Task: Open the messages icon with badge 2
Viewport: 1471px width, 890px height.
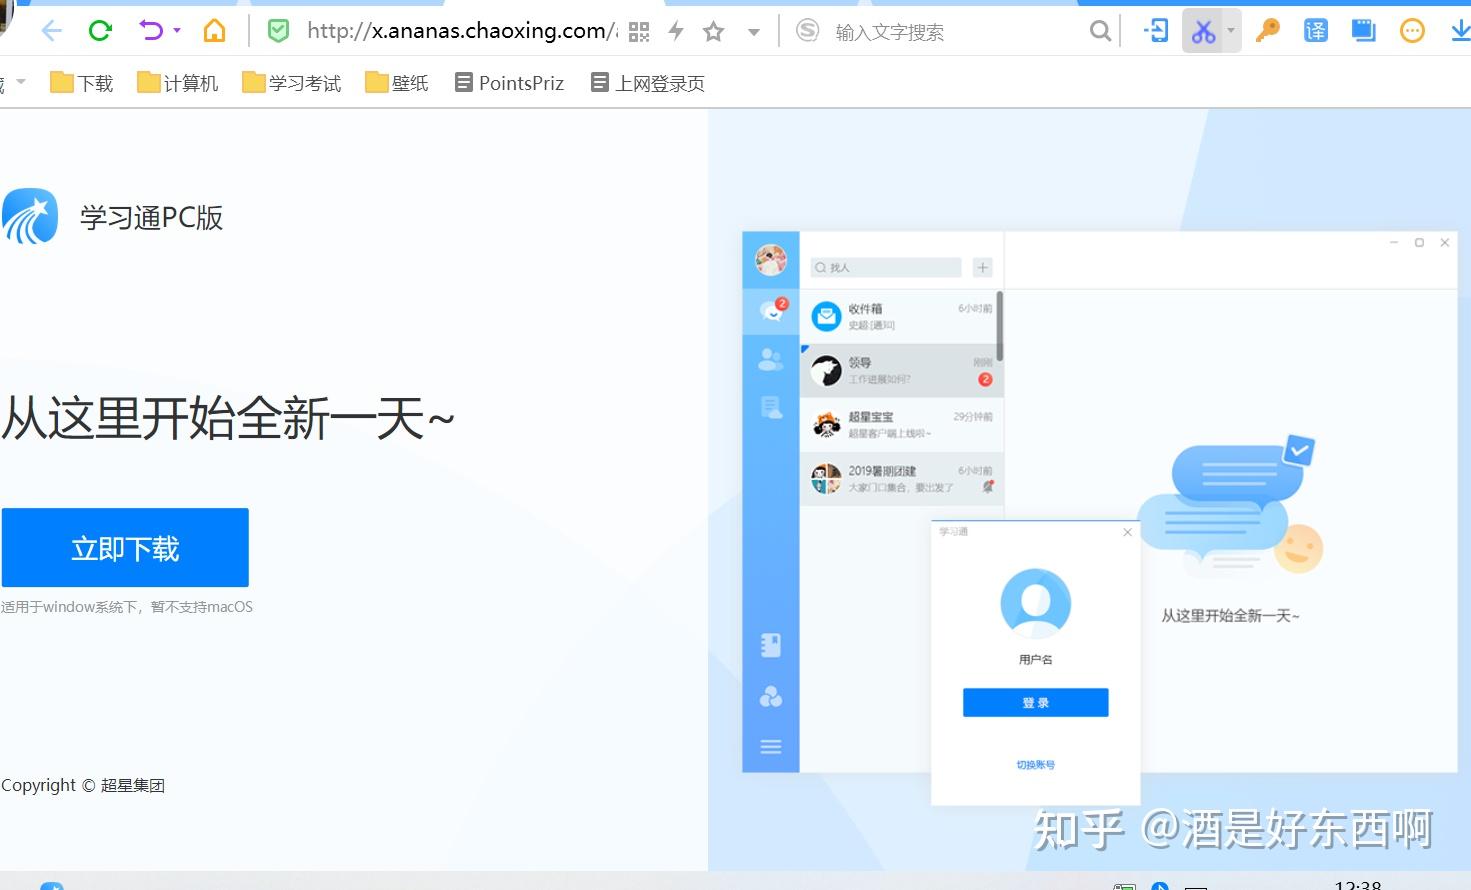Action: pos(771,311)
